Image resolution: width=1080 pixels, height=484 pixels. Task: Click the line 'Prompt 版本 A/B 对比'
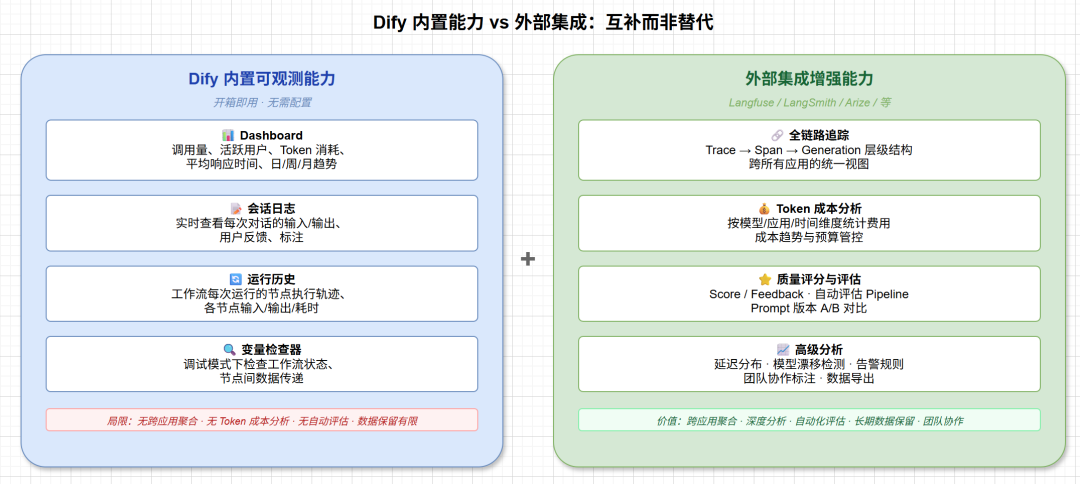click(x=809, y=308)
